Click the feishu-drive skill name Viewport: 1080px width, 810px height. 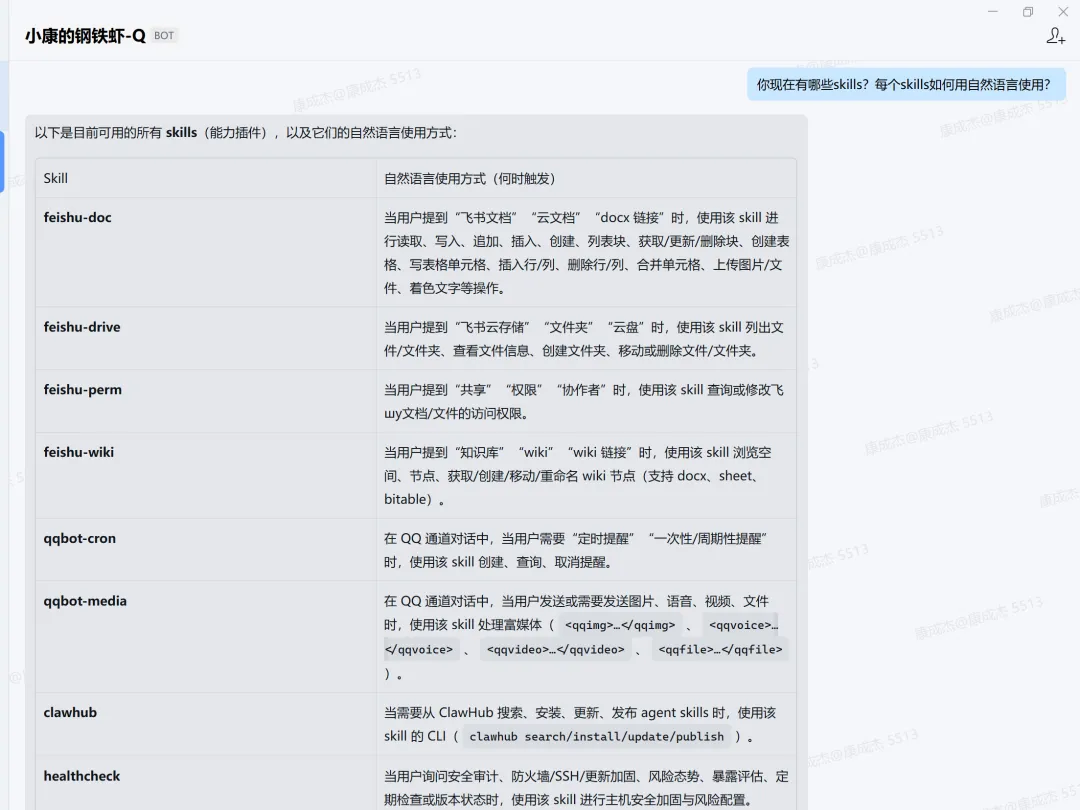tap(82, 327)
